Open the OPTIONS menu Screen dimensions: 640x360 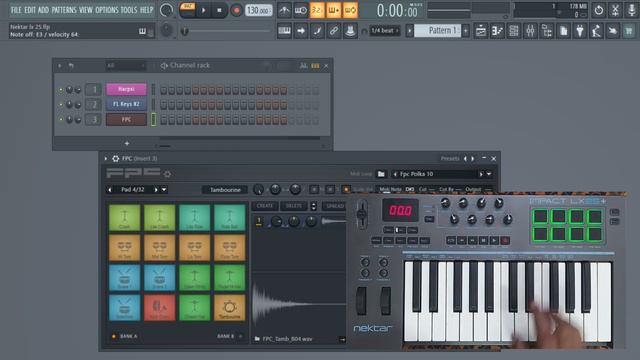coord(107,10)
